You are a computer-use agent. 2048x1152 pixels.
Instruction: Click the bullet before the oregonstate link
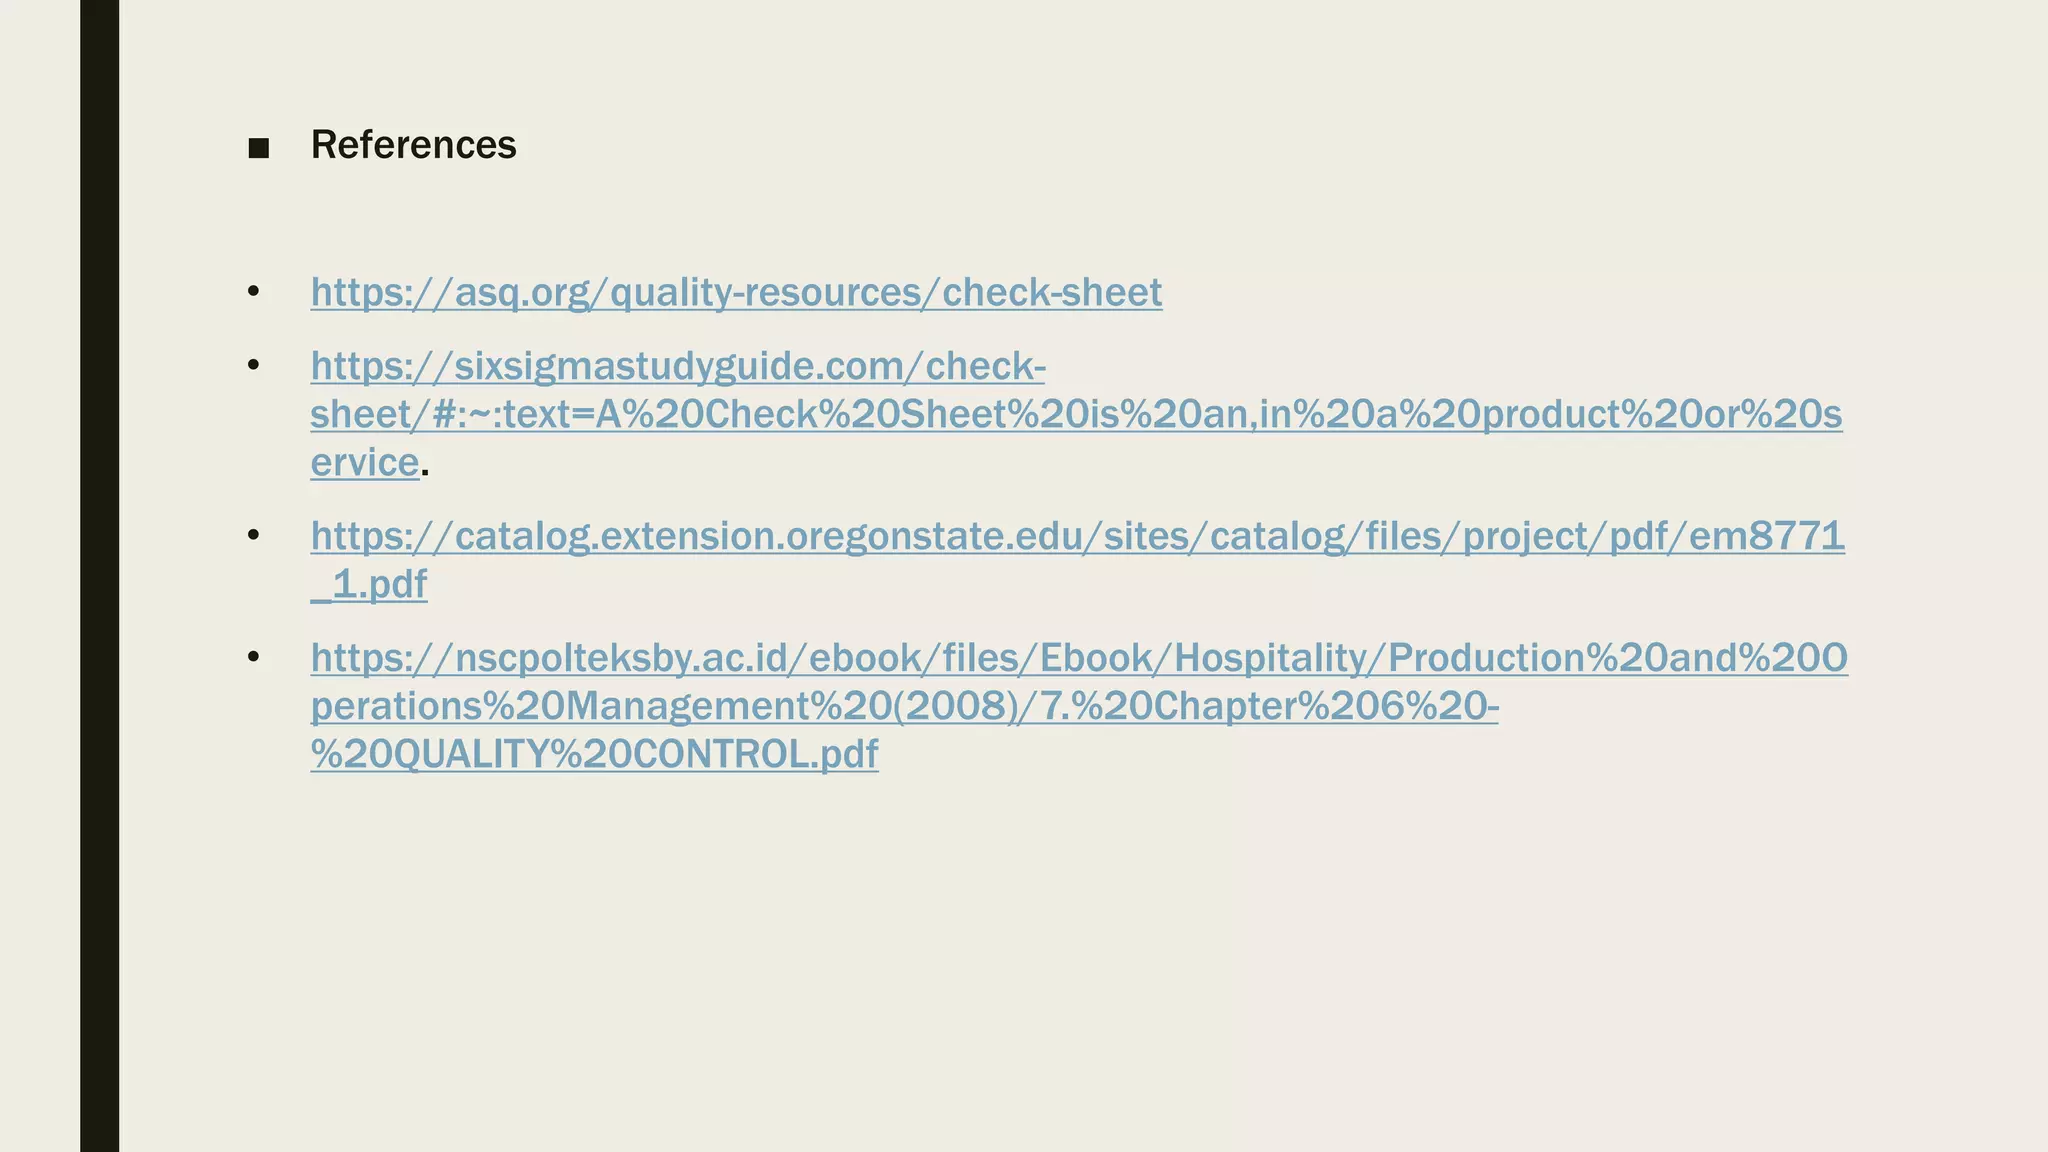254,536
